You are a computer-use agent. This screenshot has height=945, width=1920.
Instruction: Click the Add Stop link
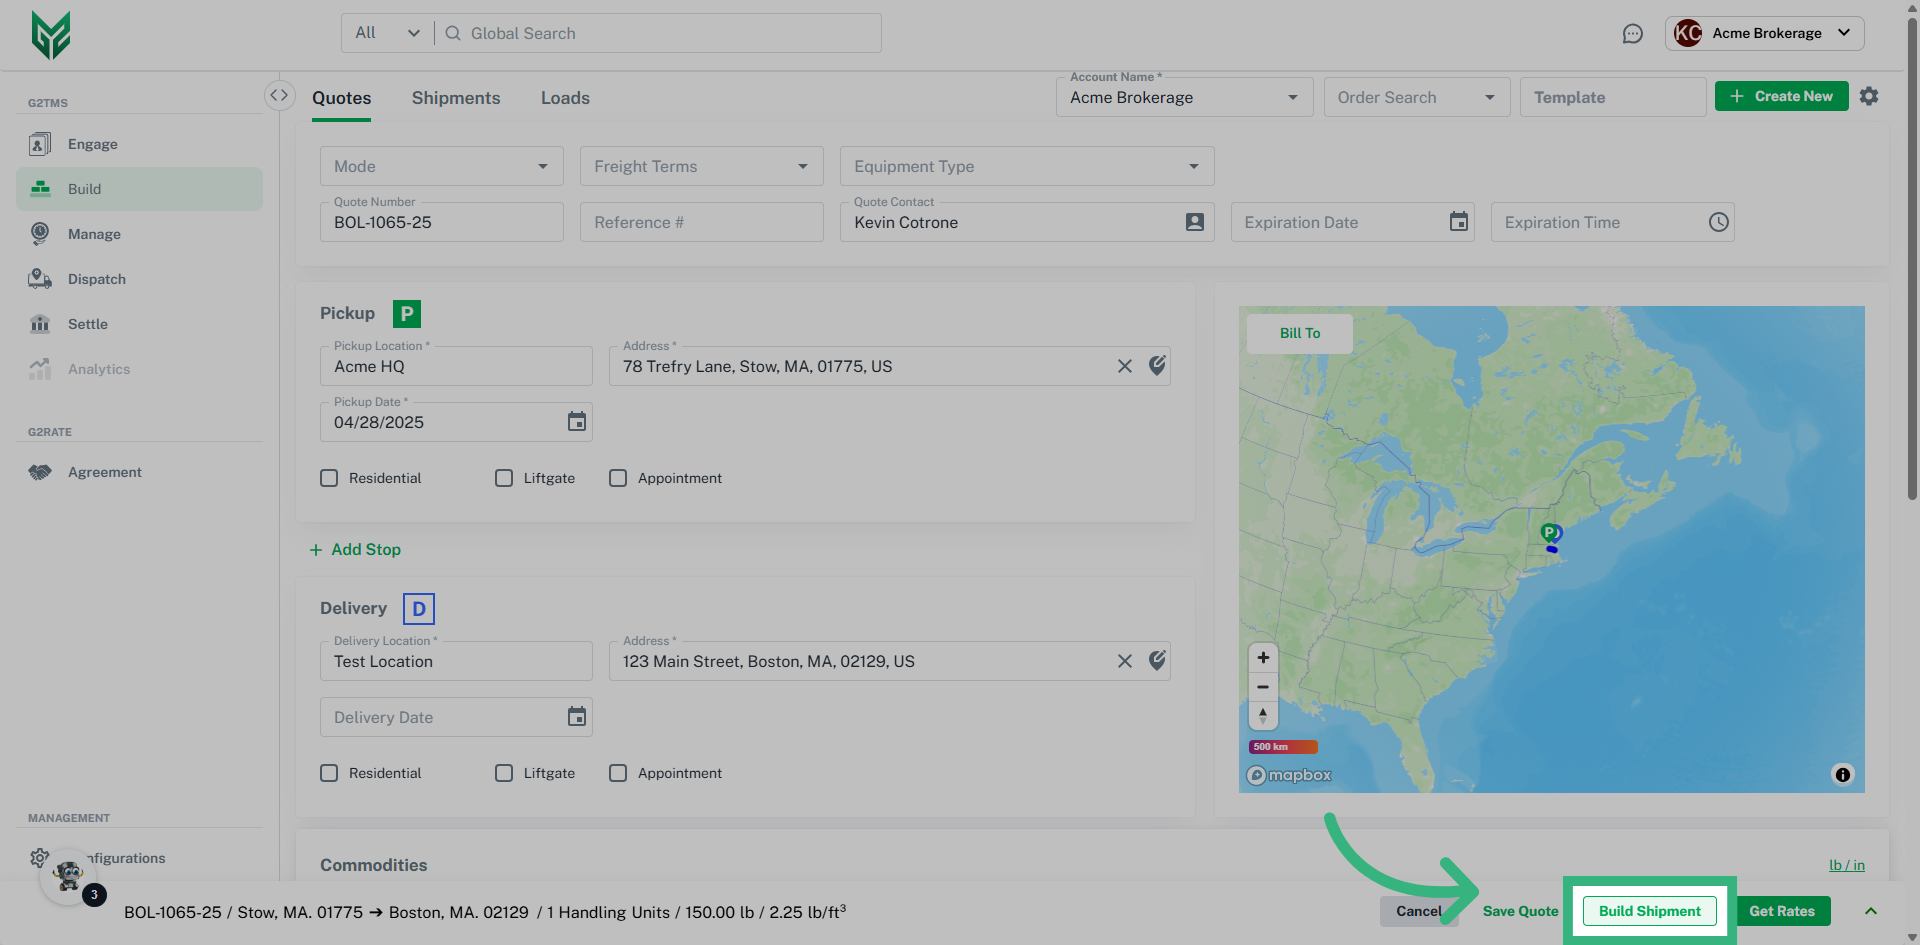356,549
